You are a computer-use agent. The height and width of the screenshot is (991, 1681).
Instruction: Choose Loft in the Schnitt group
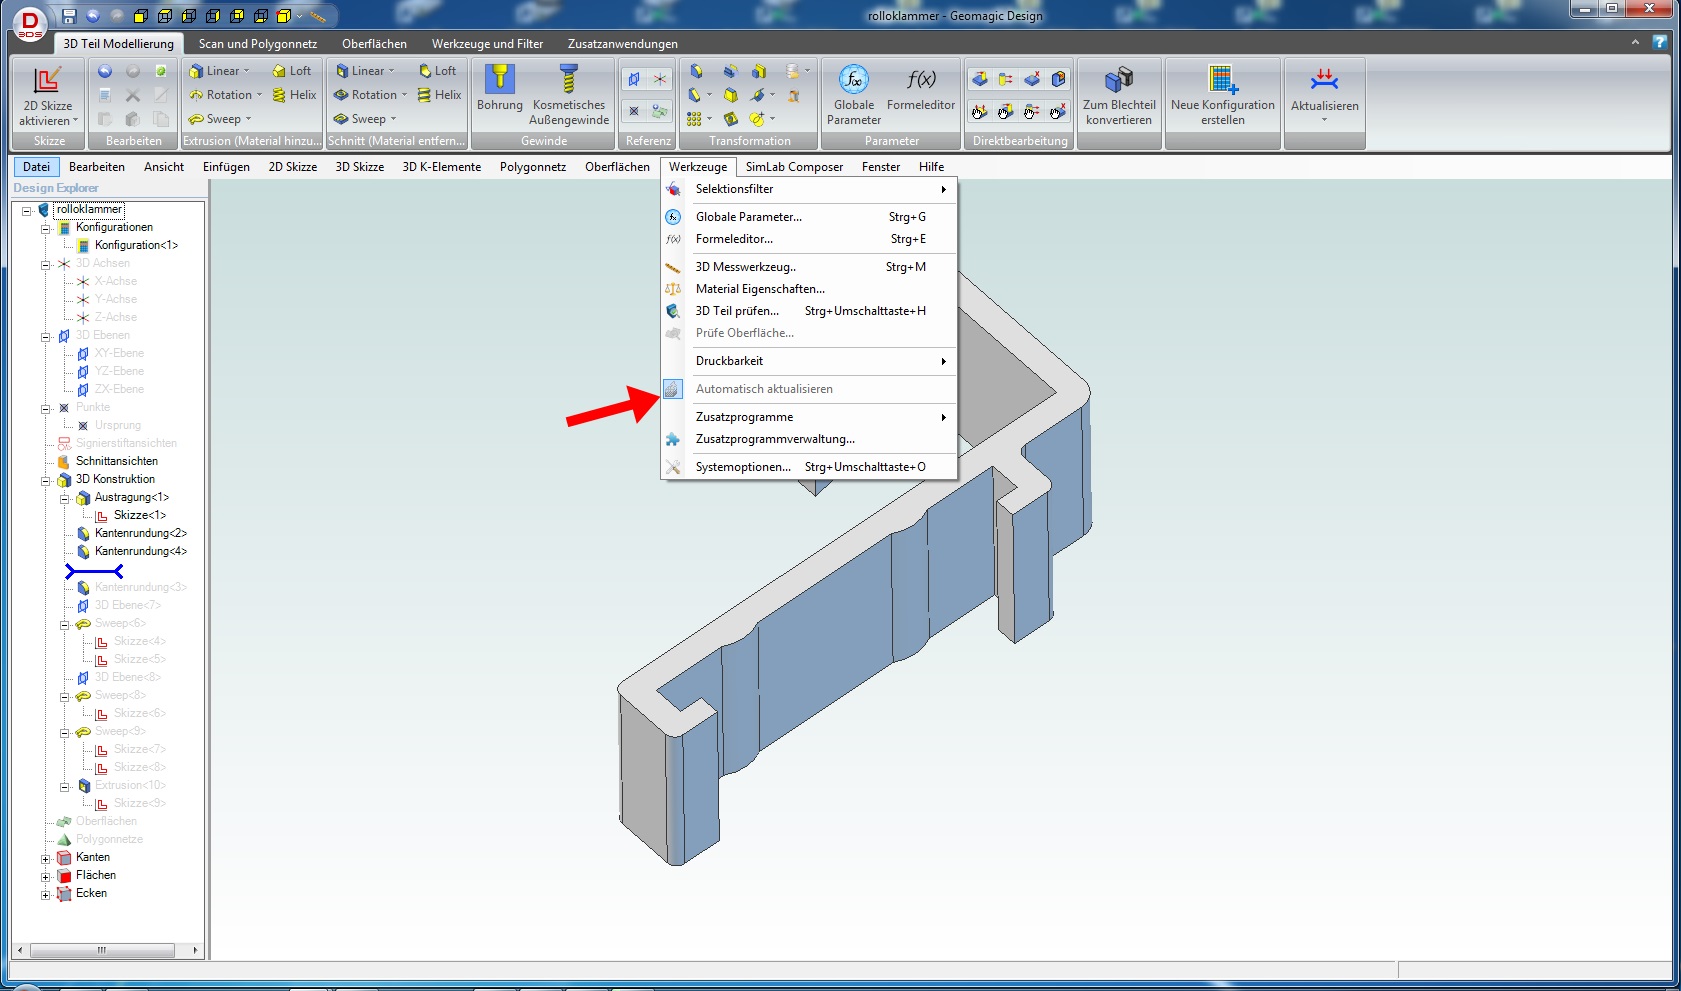437,71
